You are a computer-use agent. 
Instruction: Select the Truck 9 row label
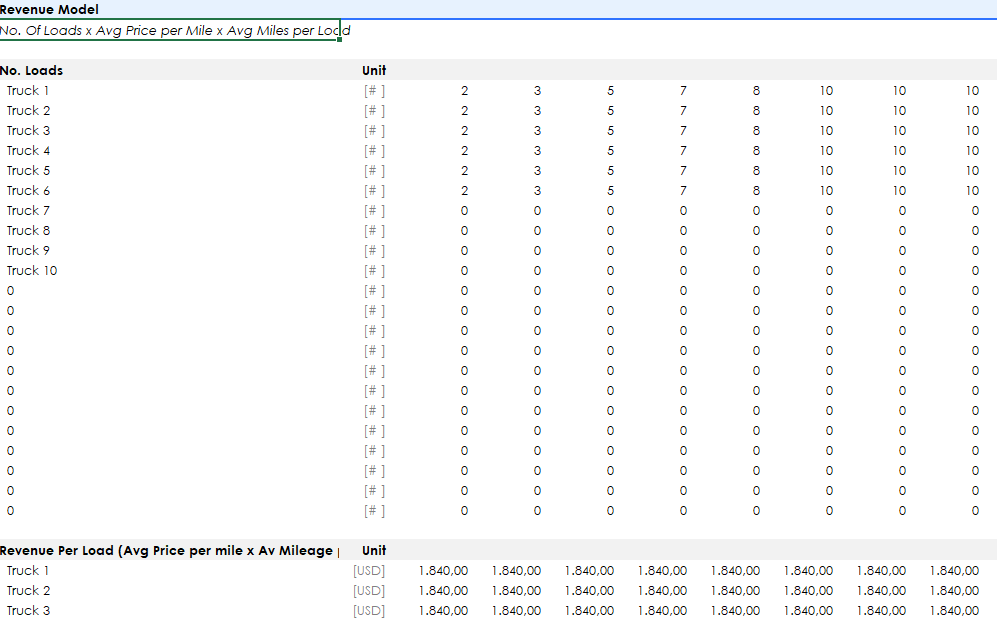[x=28, y=250]
